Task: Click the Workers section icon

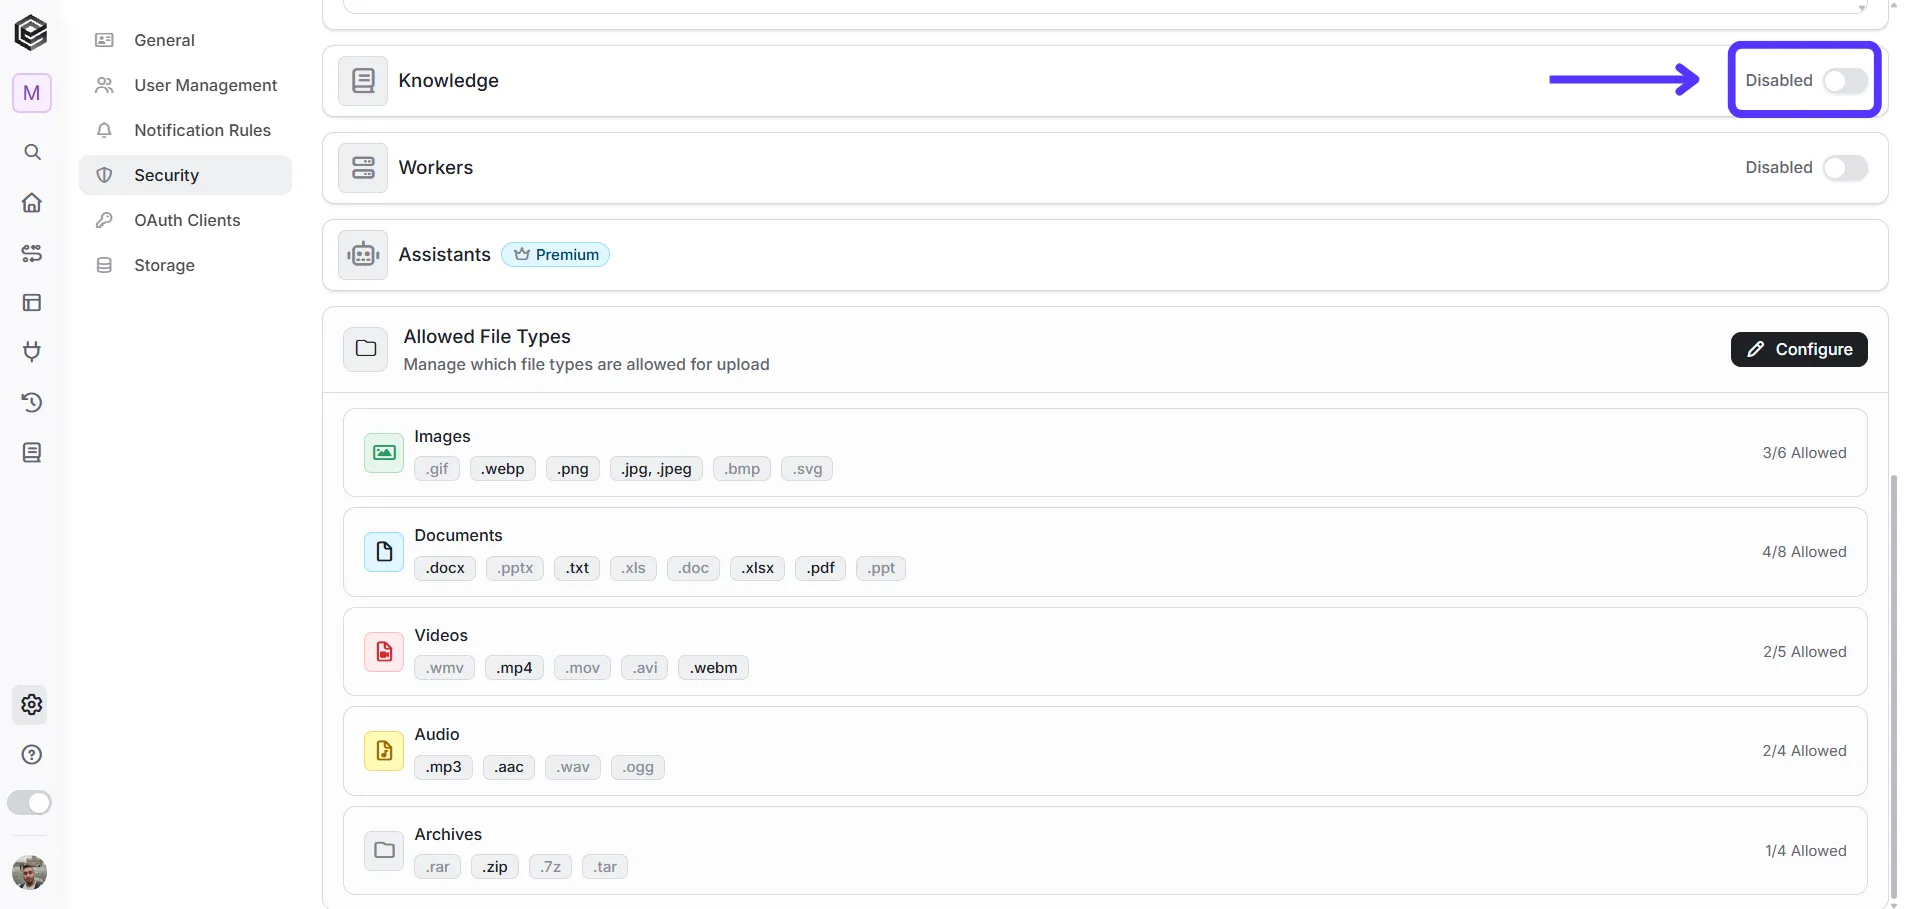Action: [363, 168]
